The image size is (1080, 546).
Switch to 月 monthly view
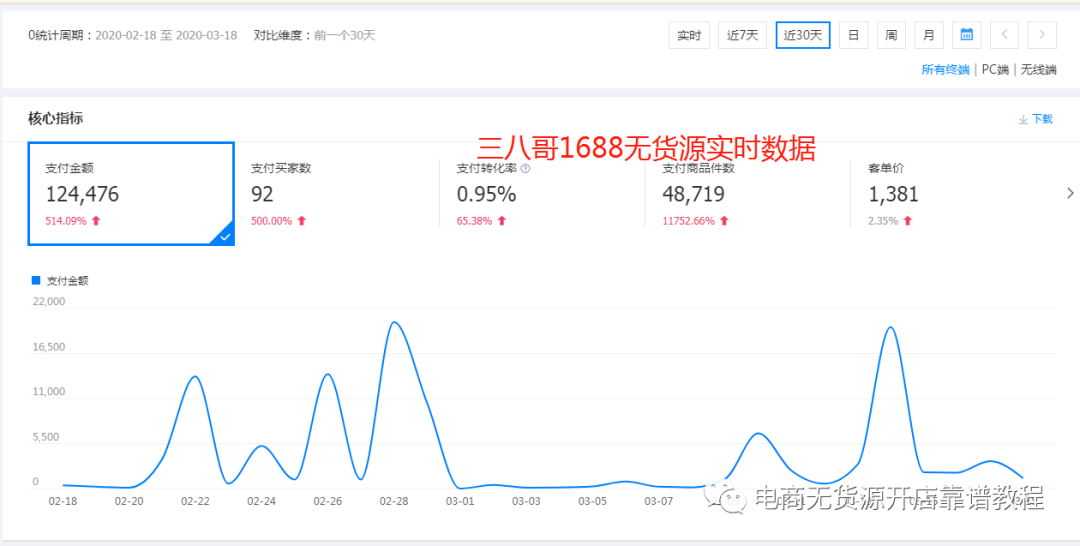[929, 35]
